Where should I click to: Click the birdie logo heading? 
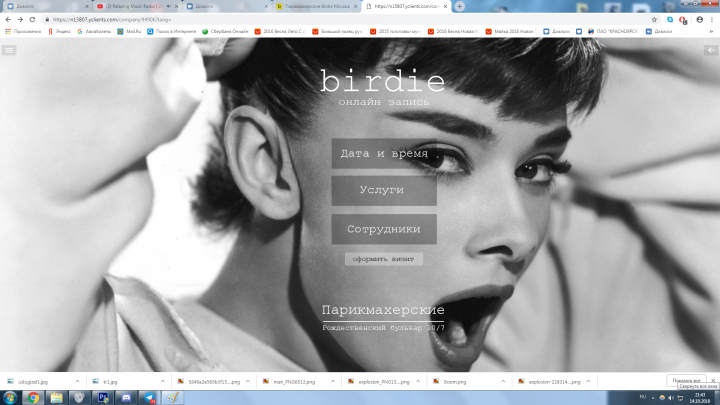382,81
